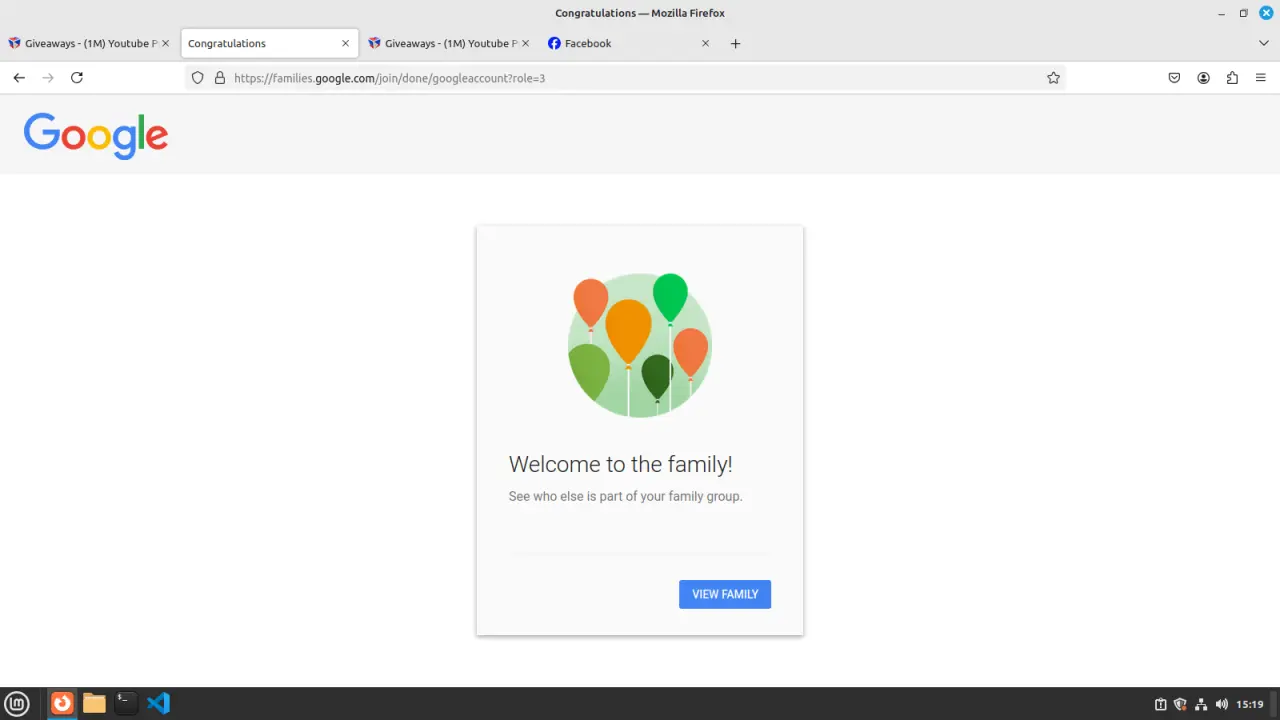Switch to the first Giveaways YouTube tab
1280x720 pixels.
click(x=90, y=44)
